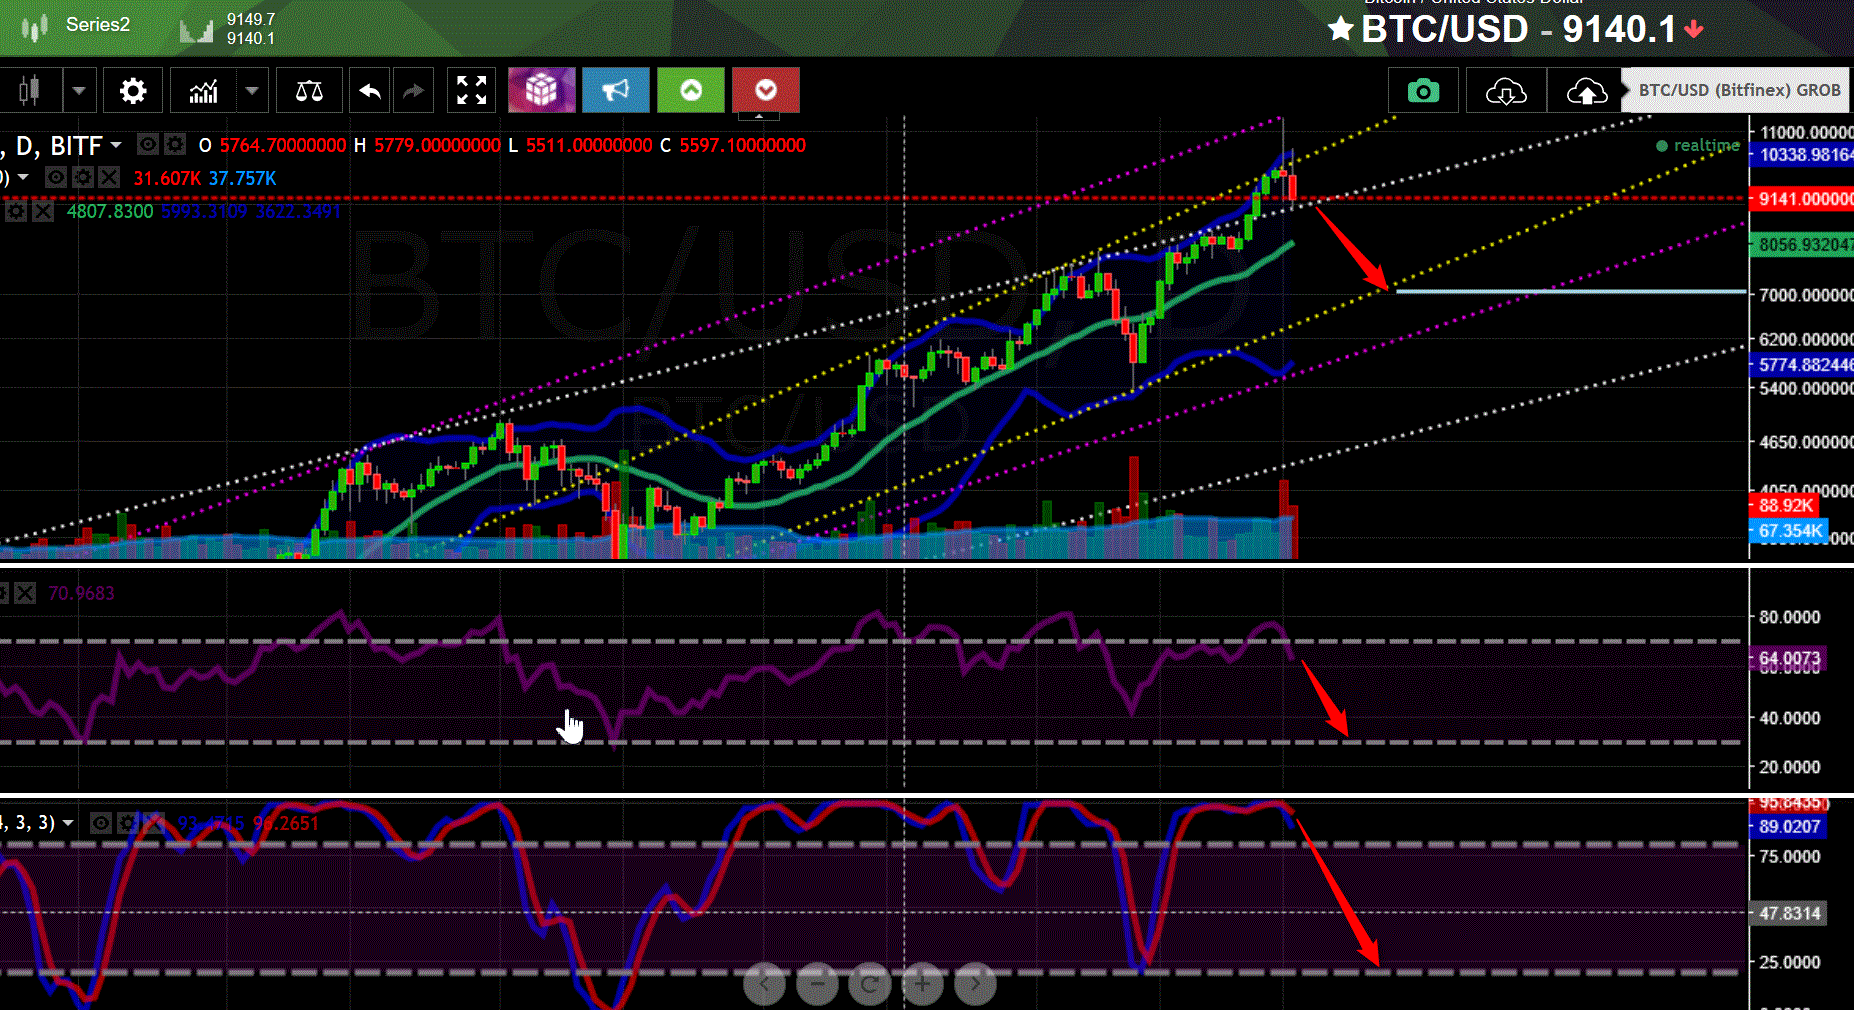Open stochastic indicator settings gear
The image size is (1854, 1010).
(127, 823)
